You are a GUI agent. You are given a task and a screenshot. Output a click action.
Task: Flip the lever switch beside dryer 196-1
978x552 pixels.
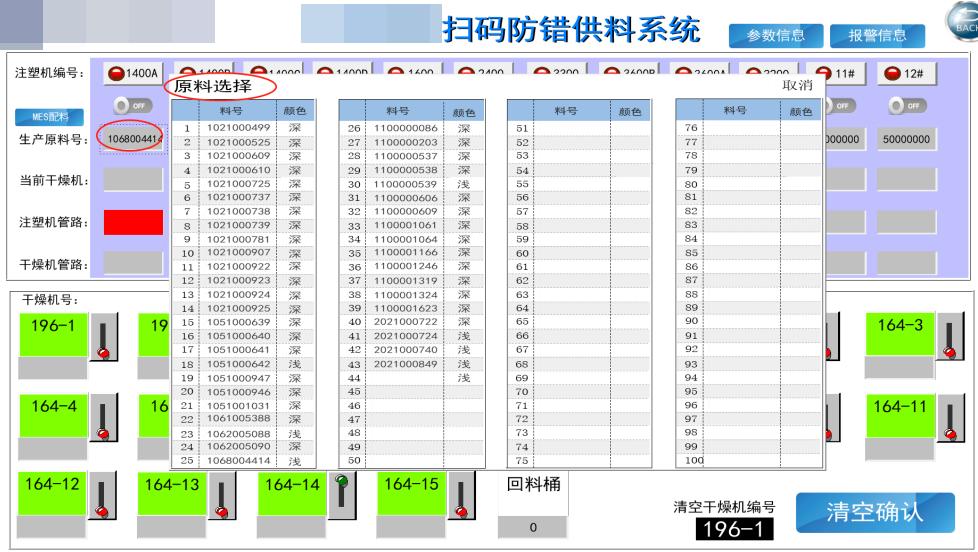(x=104, y=337)
